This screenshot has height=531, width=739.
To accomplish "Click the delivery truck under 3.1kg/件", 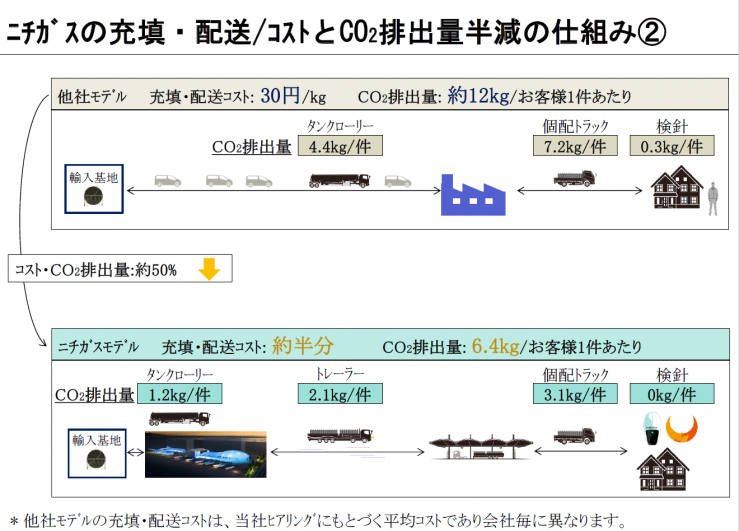I will [575, 436].
